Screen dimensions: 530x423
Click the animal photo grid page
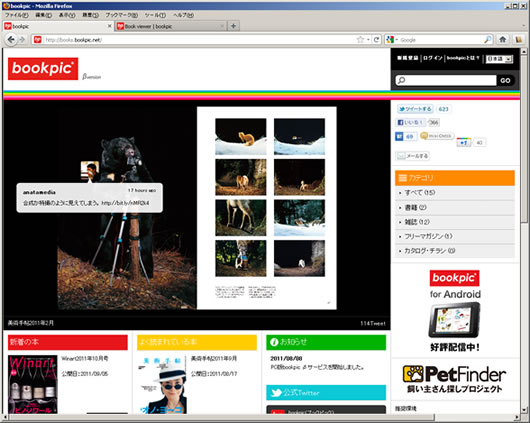point(267,208)
